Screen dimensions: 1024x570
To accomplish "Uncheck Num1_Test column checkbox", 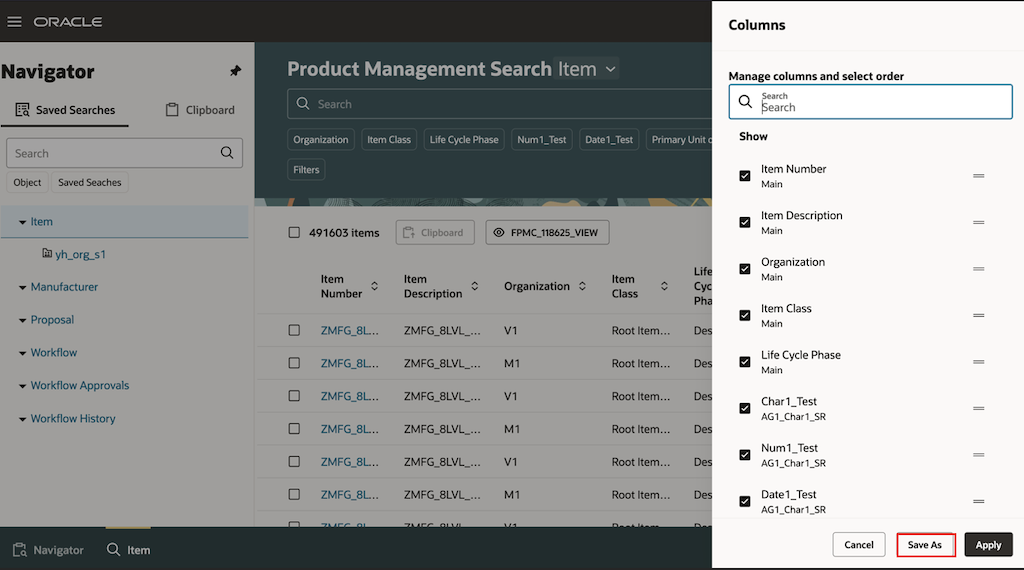I will (744, 454).
